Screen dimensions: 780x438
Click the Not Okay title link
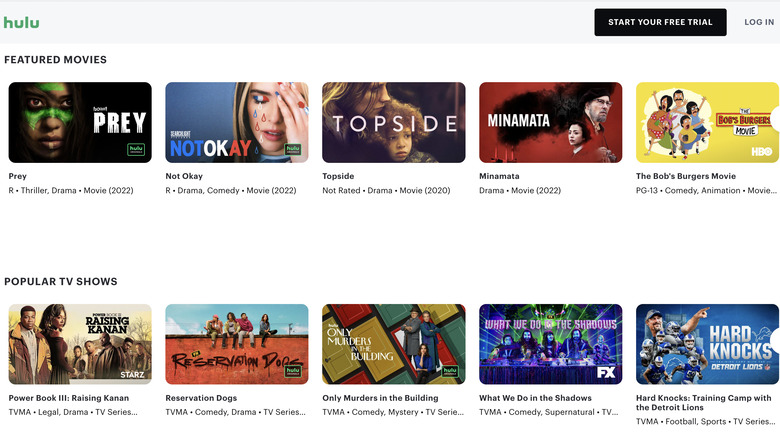(x=184, y=176)
